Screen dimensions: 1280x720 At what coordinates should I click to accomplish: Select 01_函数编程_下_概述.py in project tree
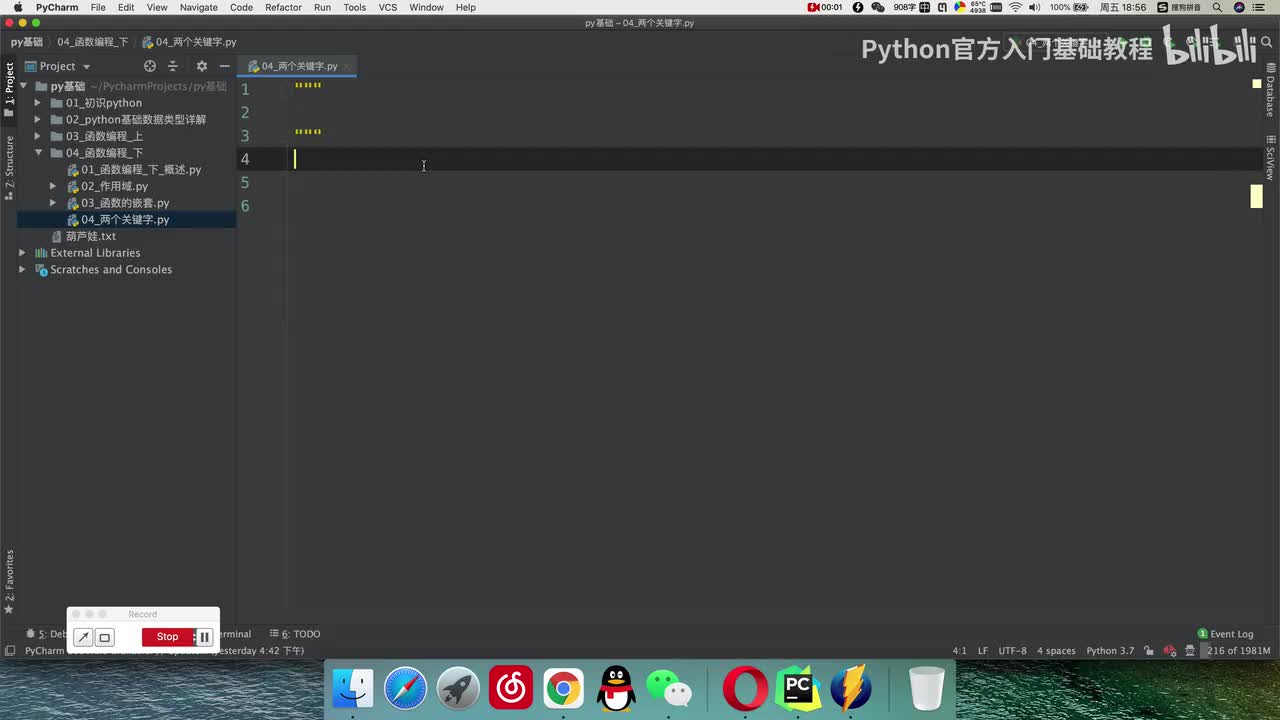point(141,170)
